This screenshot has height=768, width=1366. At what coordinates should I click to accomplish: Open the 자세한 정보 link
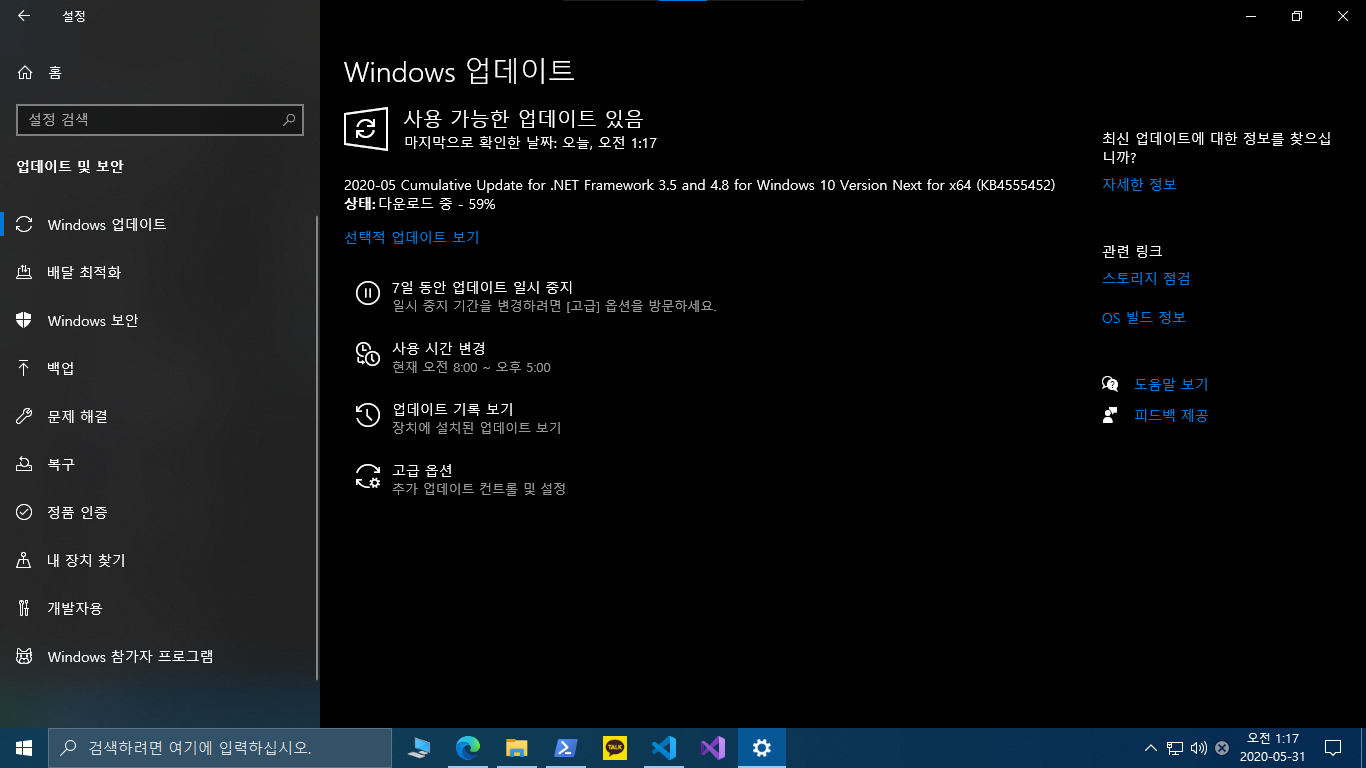click(x=1139, y=184)
